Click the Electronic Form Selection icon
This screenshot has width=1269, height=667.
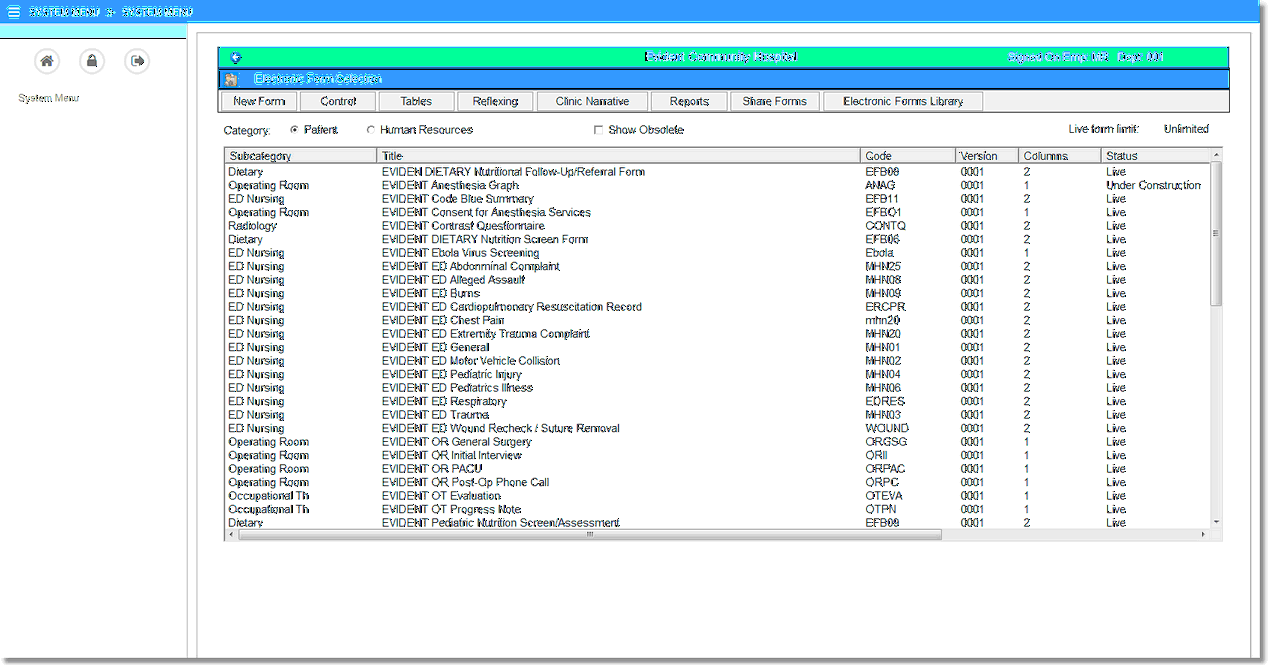(232, 79)
